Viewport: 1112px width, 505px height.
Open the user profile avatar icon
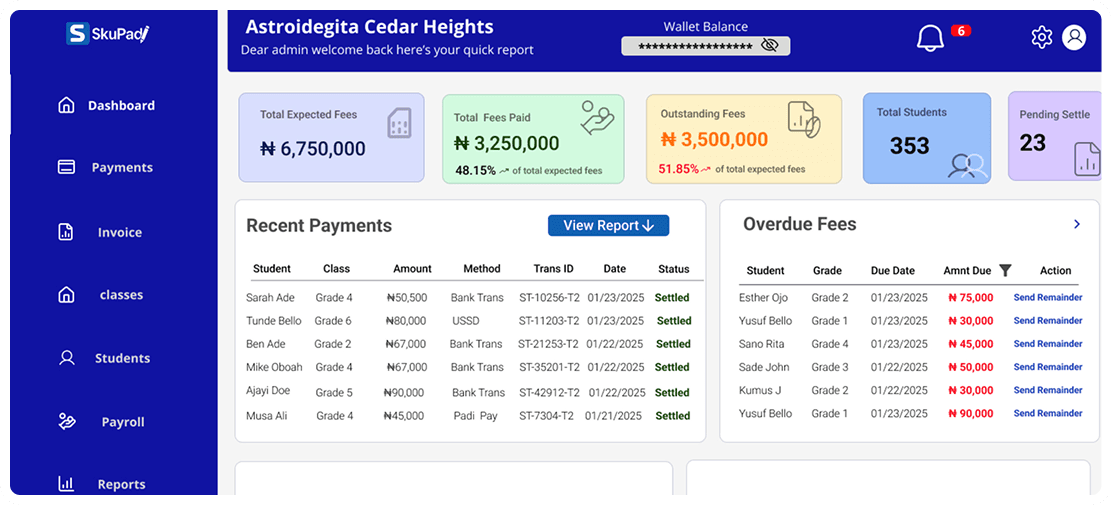(1074, 37)
